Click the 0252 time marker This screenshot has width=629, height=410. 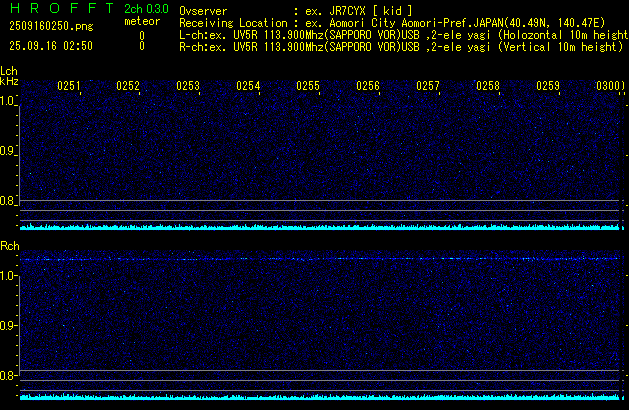click(128, 86)
